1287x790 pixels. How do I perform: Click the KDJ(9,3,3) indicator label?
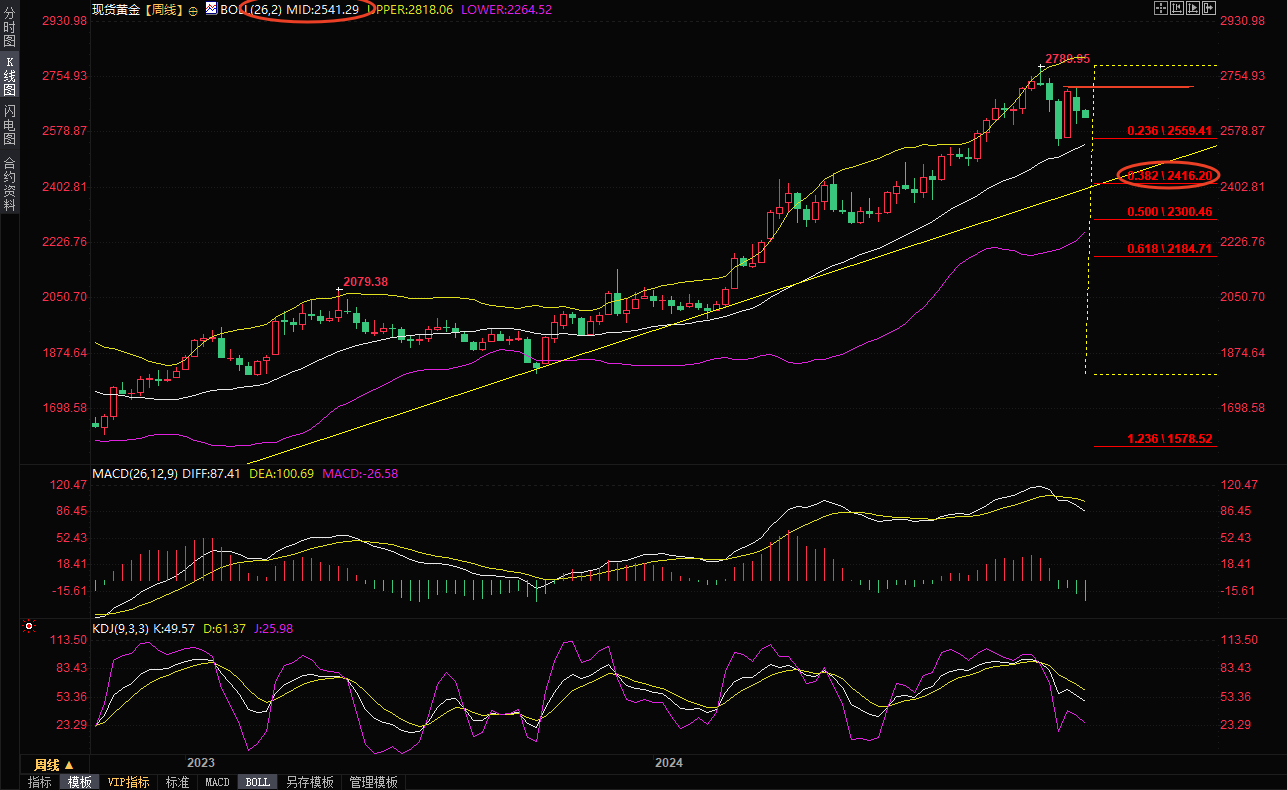[121, 629]
